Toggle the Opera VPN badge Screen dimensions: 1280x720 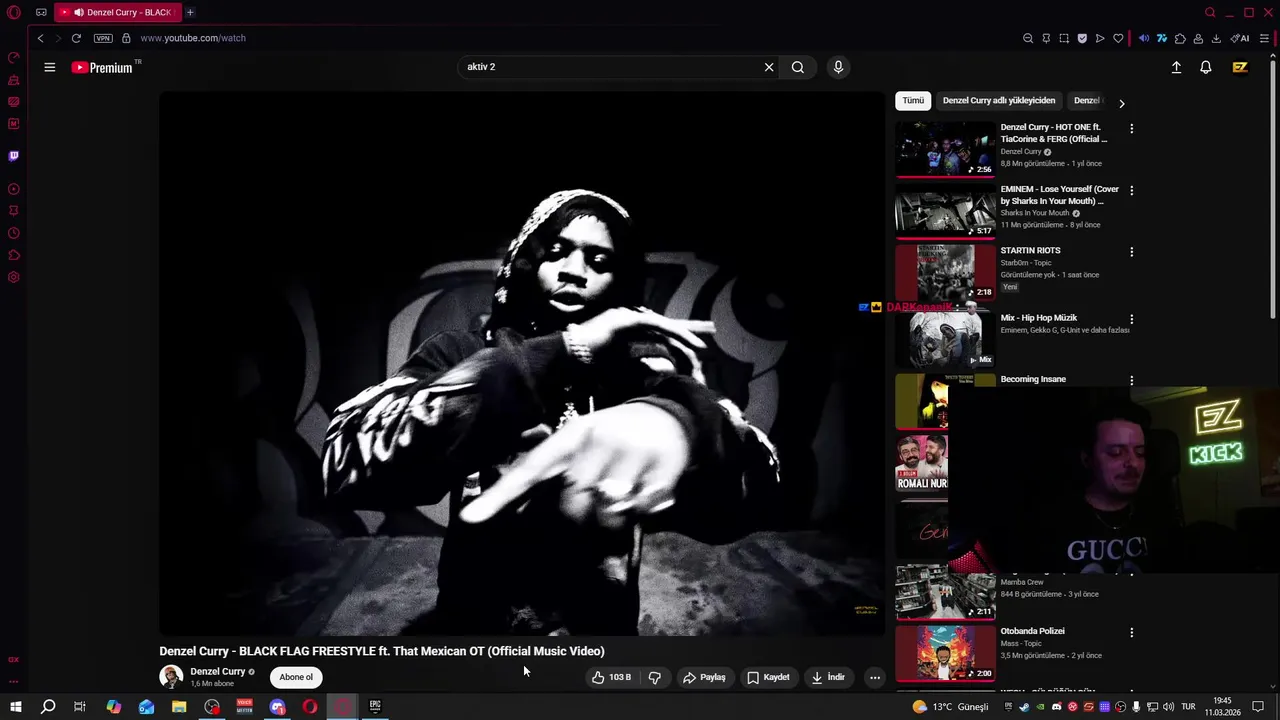(x=103, y=38)
